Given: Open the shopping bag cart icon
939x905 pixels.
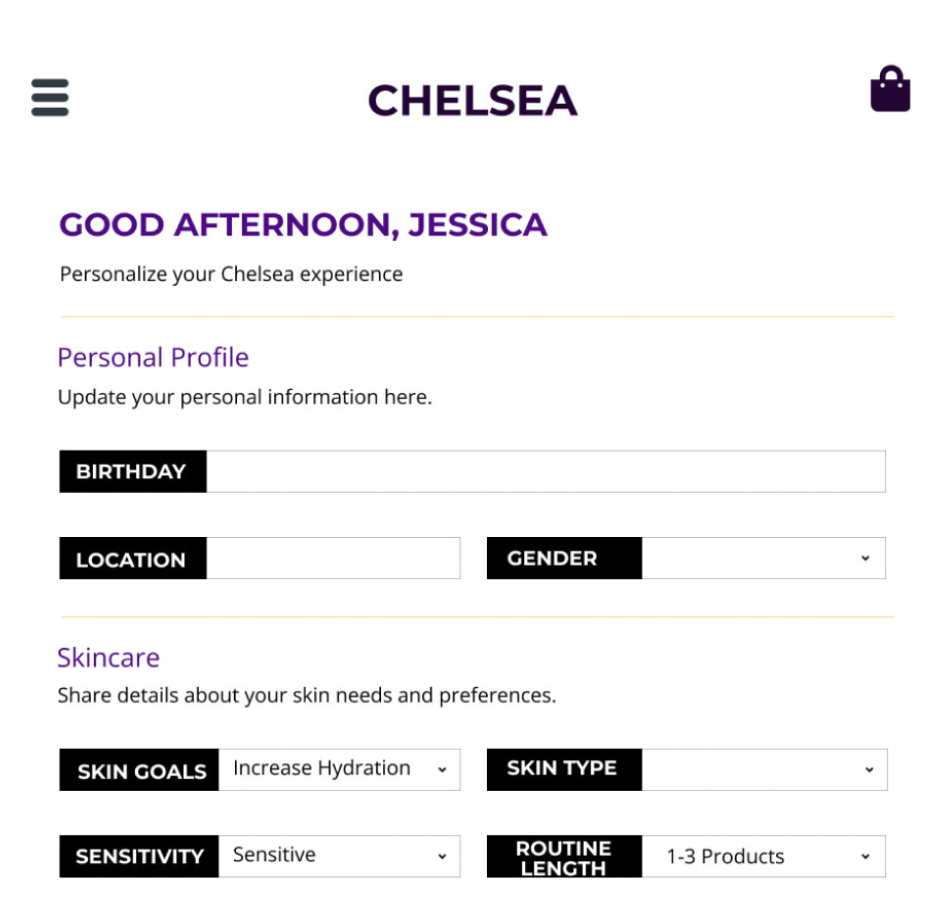Looking at the screenshot, I should coord(890,89).
